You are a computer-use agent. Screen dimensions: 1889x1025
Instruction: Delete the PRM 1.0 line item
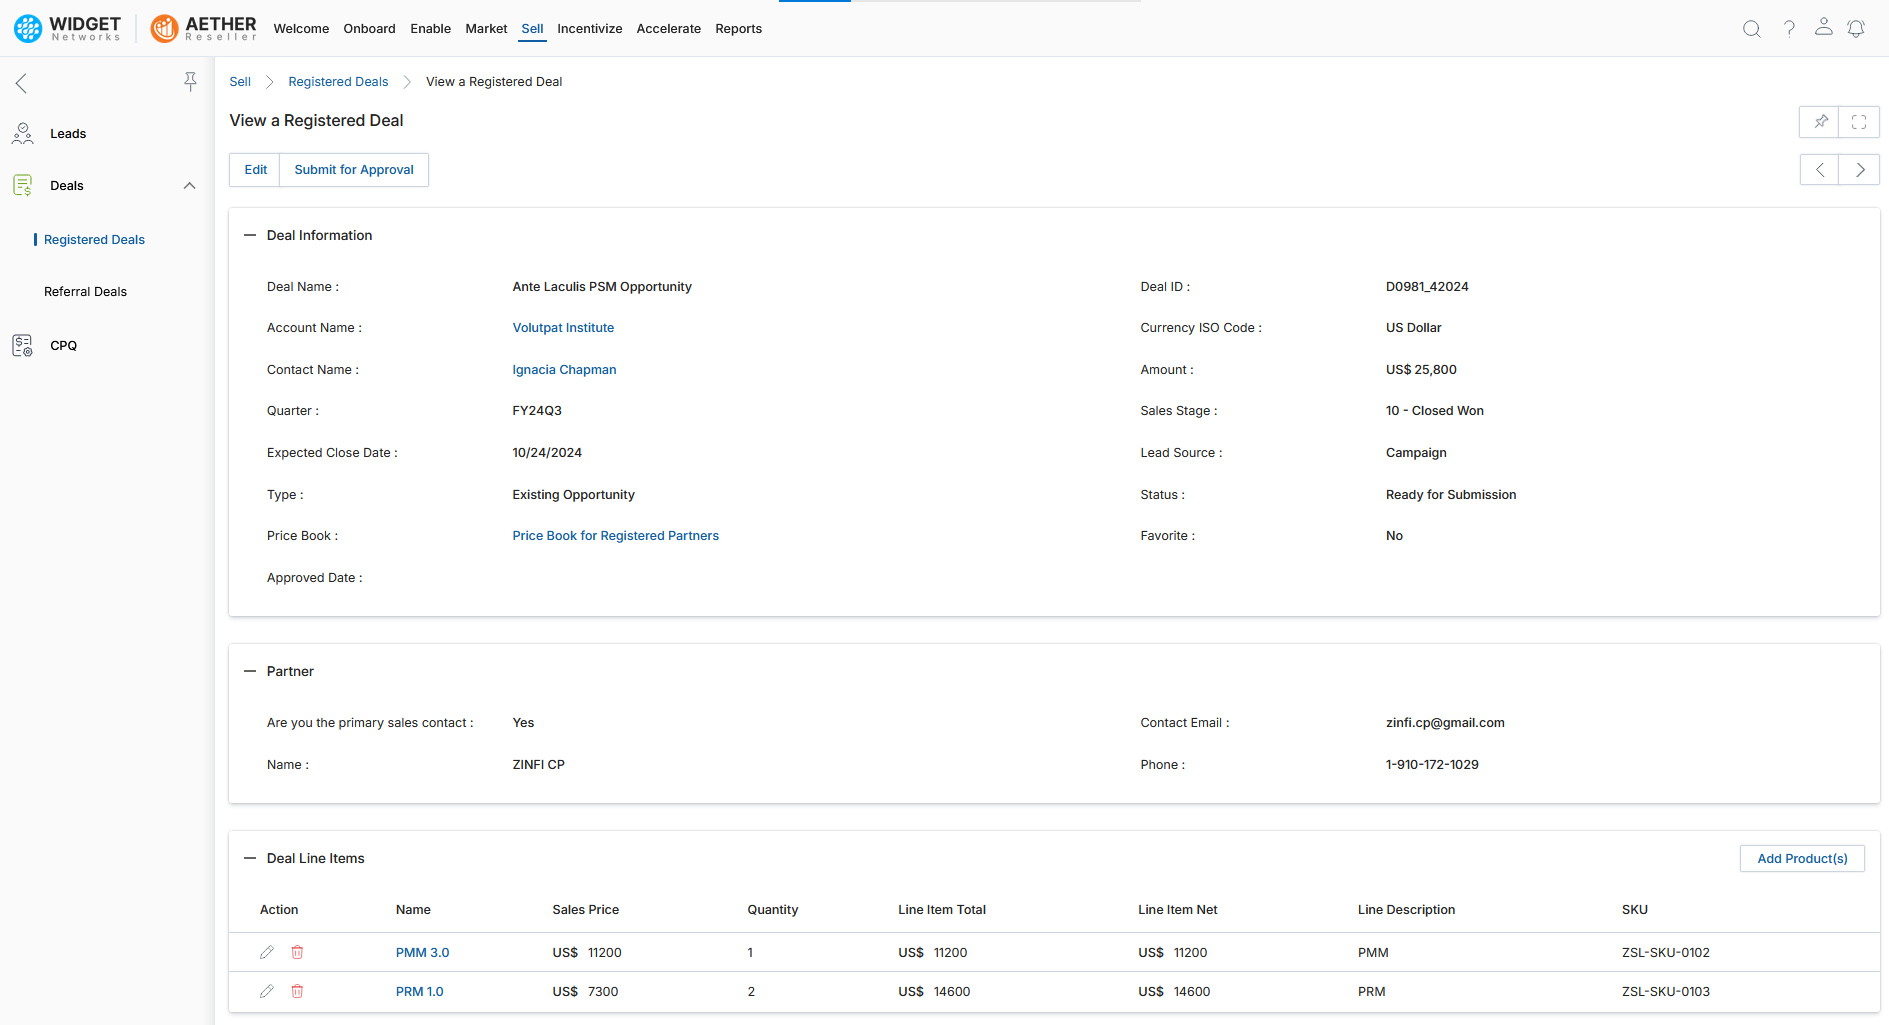[297, 992]
